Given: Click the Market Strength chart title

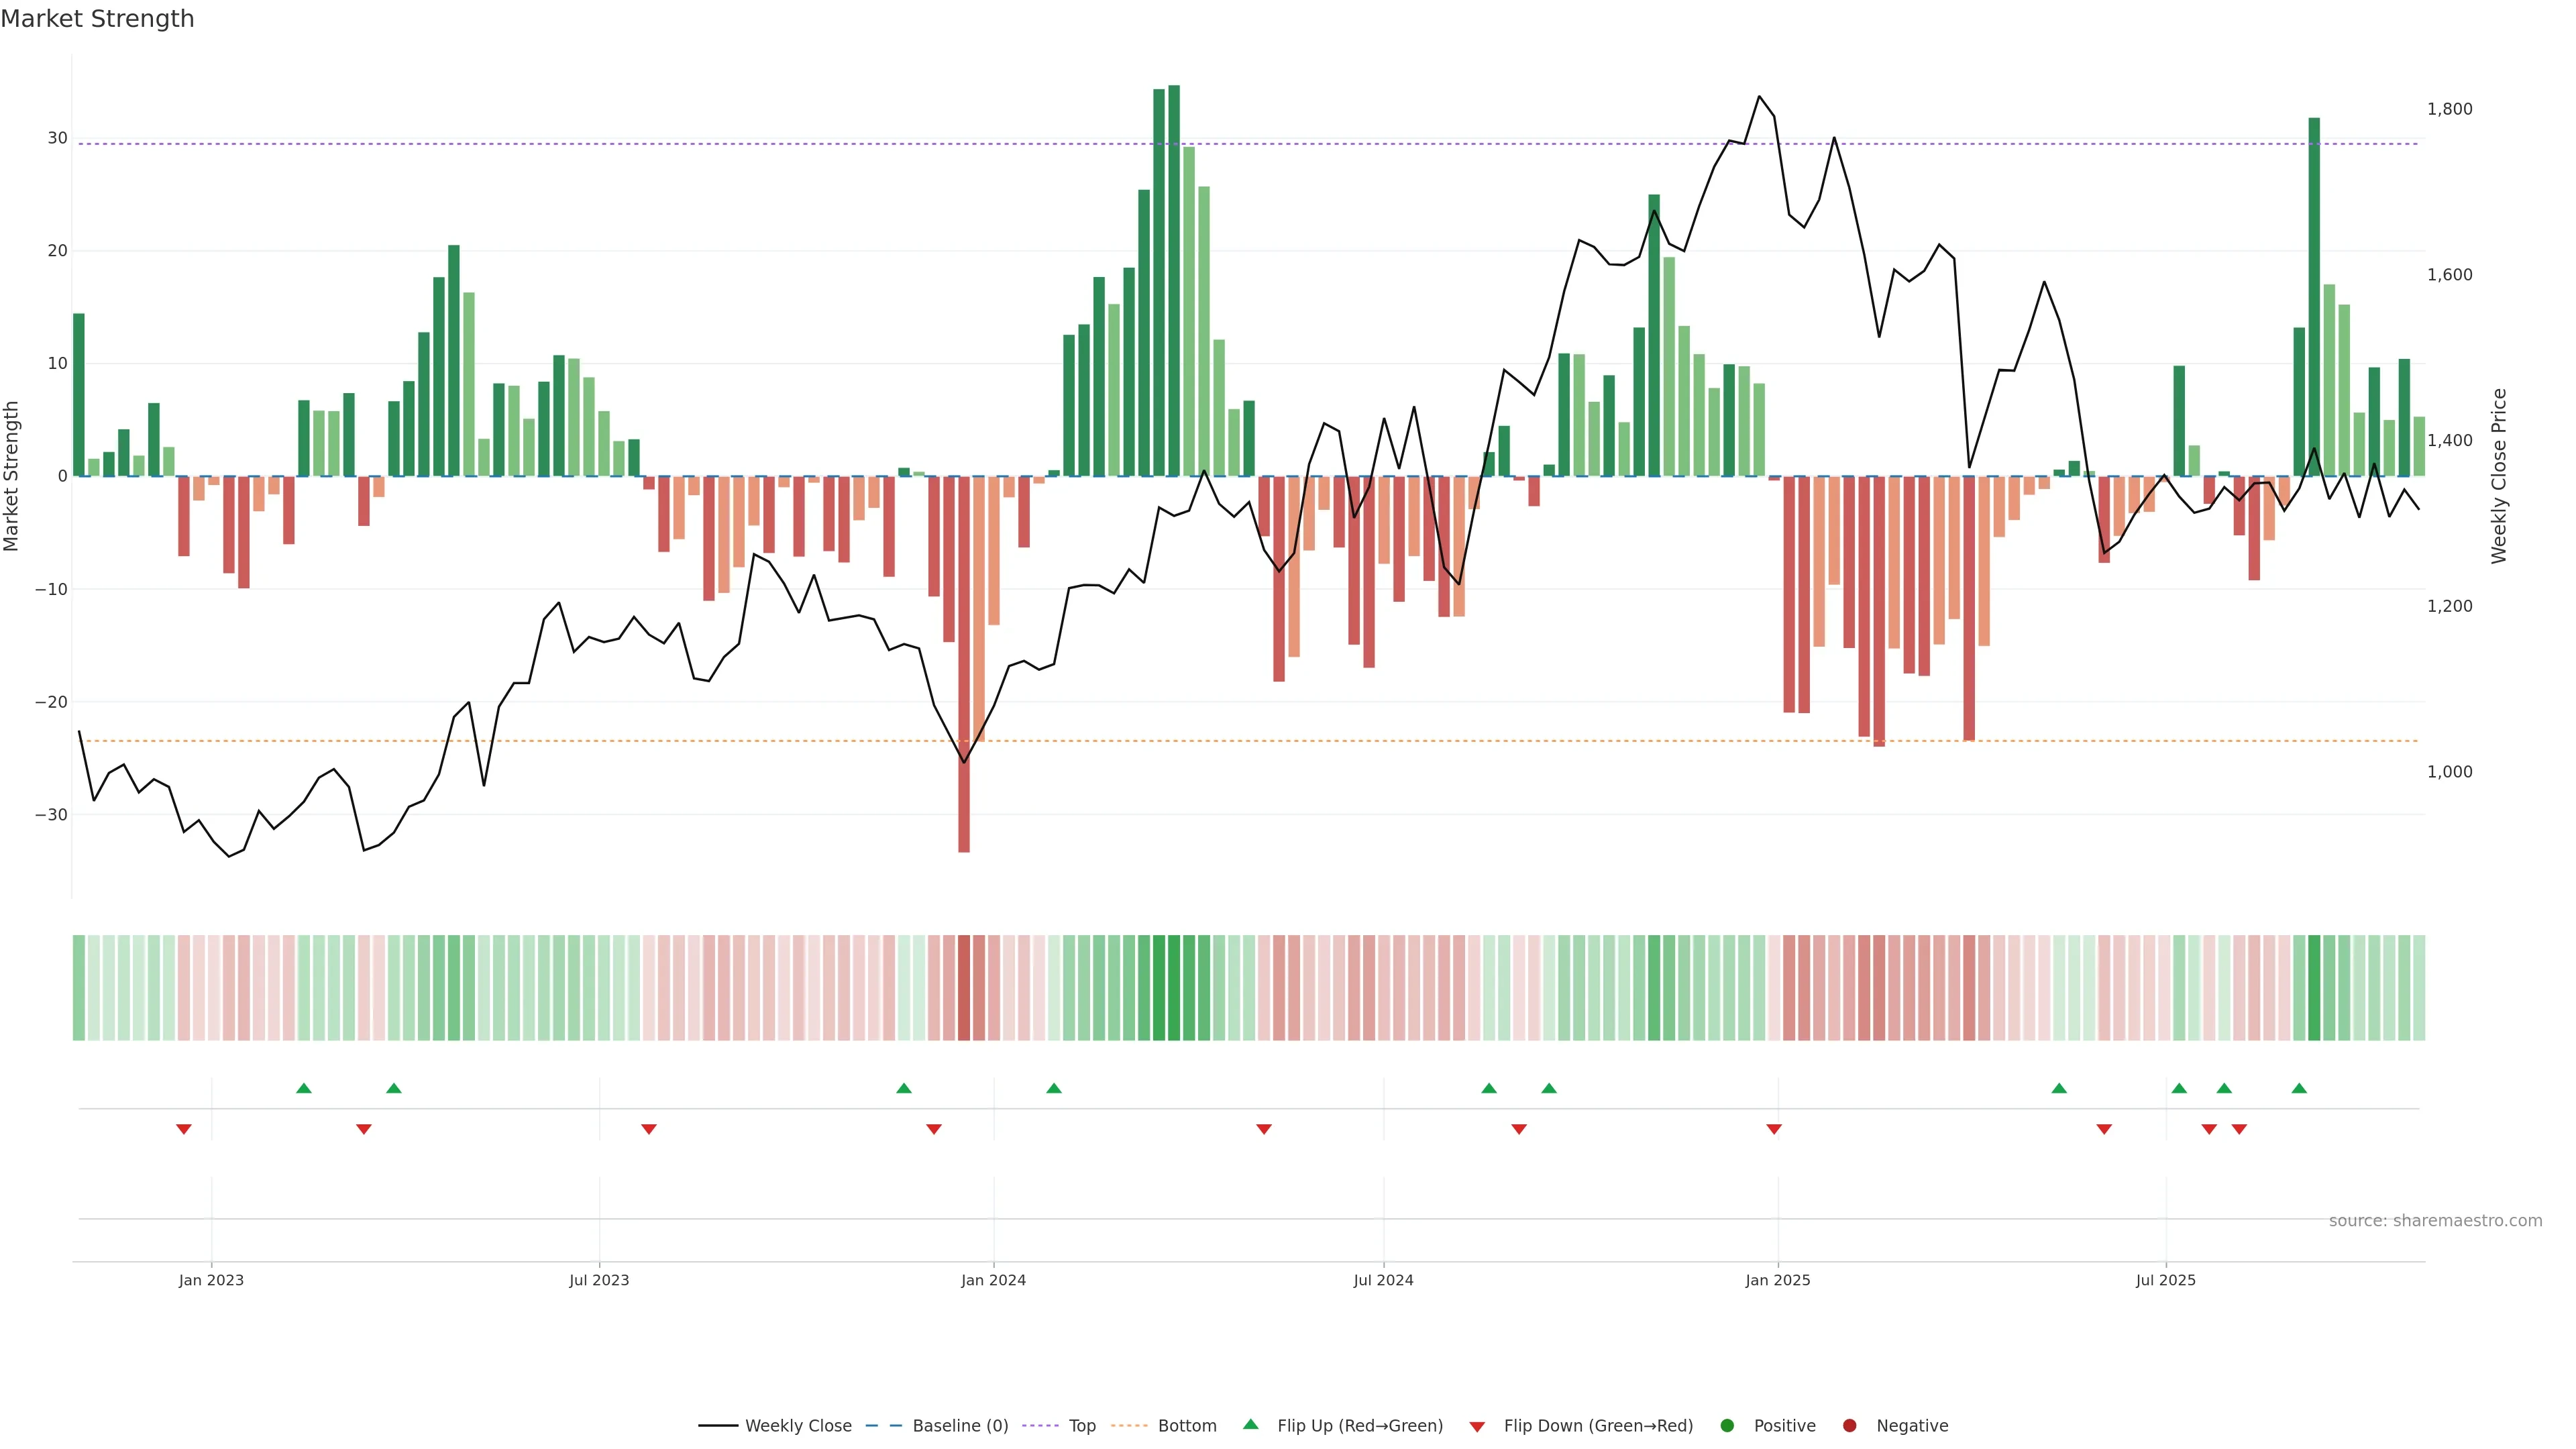Looking at the screenshot, I should 97,19.
